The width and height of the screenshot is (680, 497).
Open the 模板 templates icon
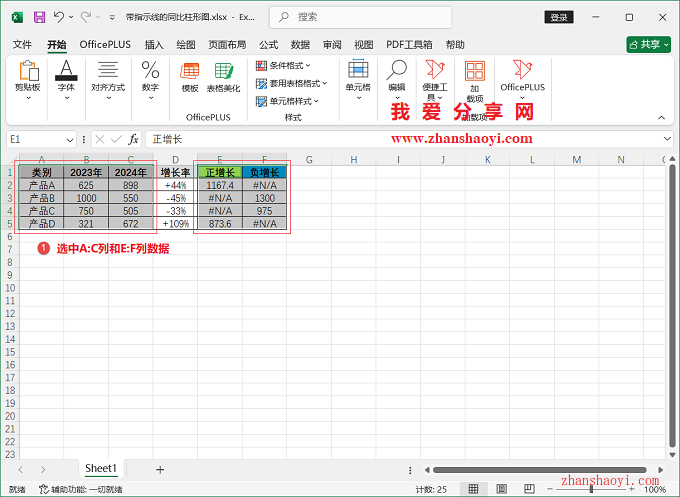189,77
